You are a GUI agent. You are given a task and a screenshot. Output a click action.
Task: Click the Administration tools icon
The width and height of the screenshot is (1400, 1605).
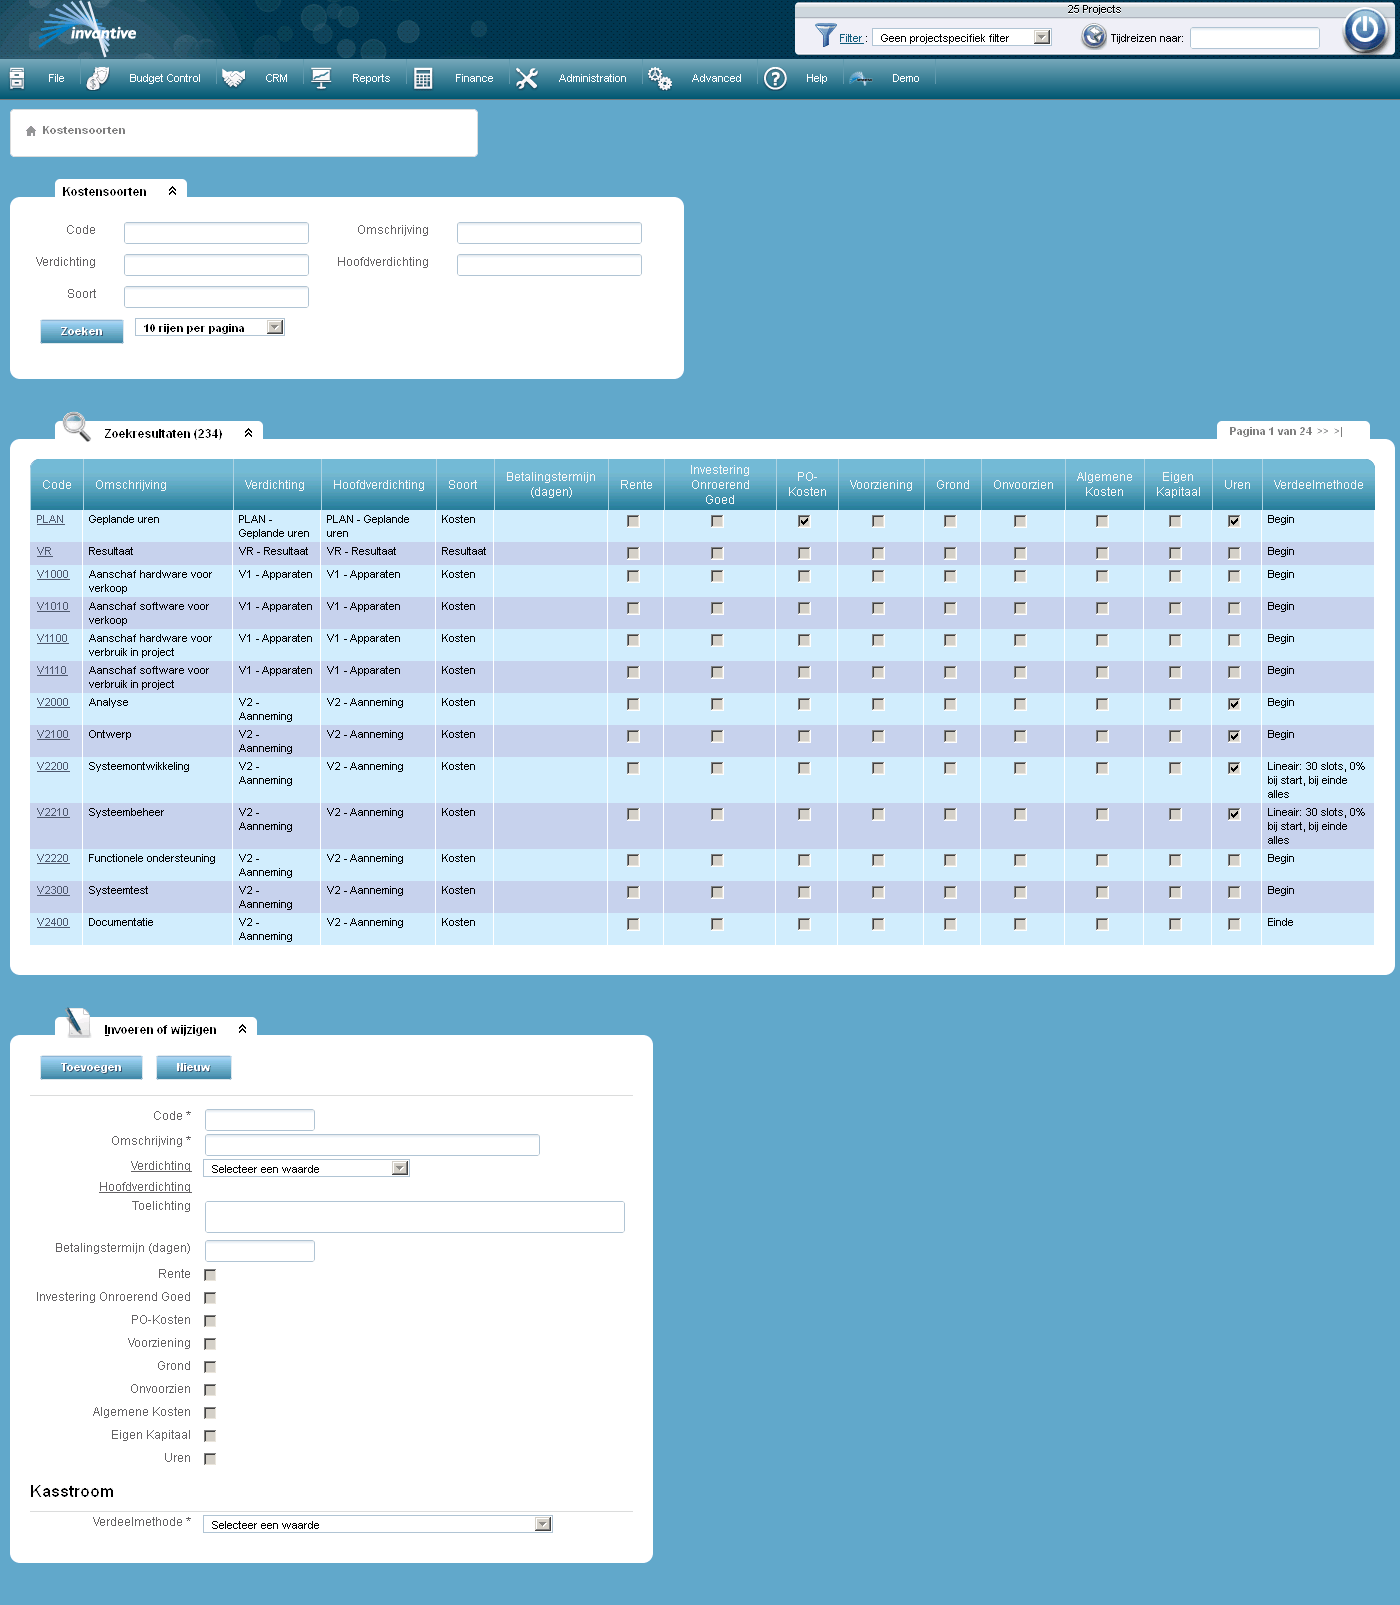pyautogui.click(x=527, y=78)
